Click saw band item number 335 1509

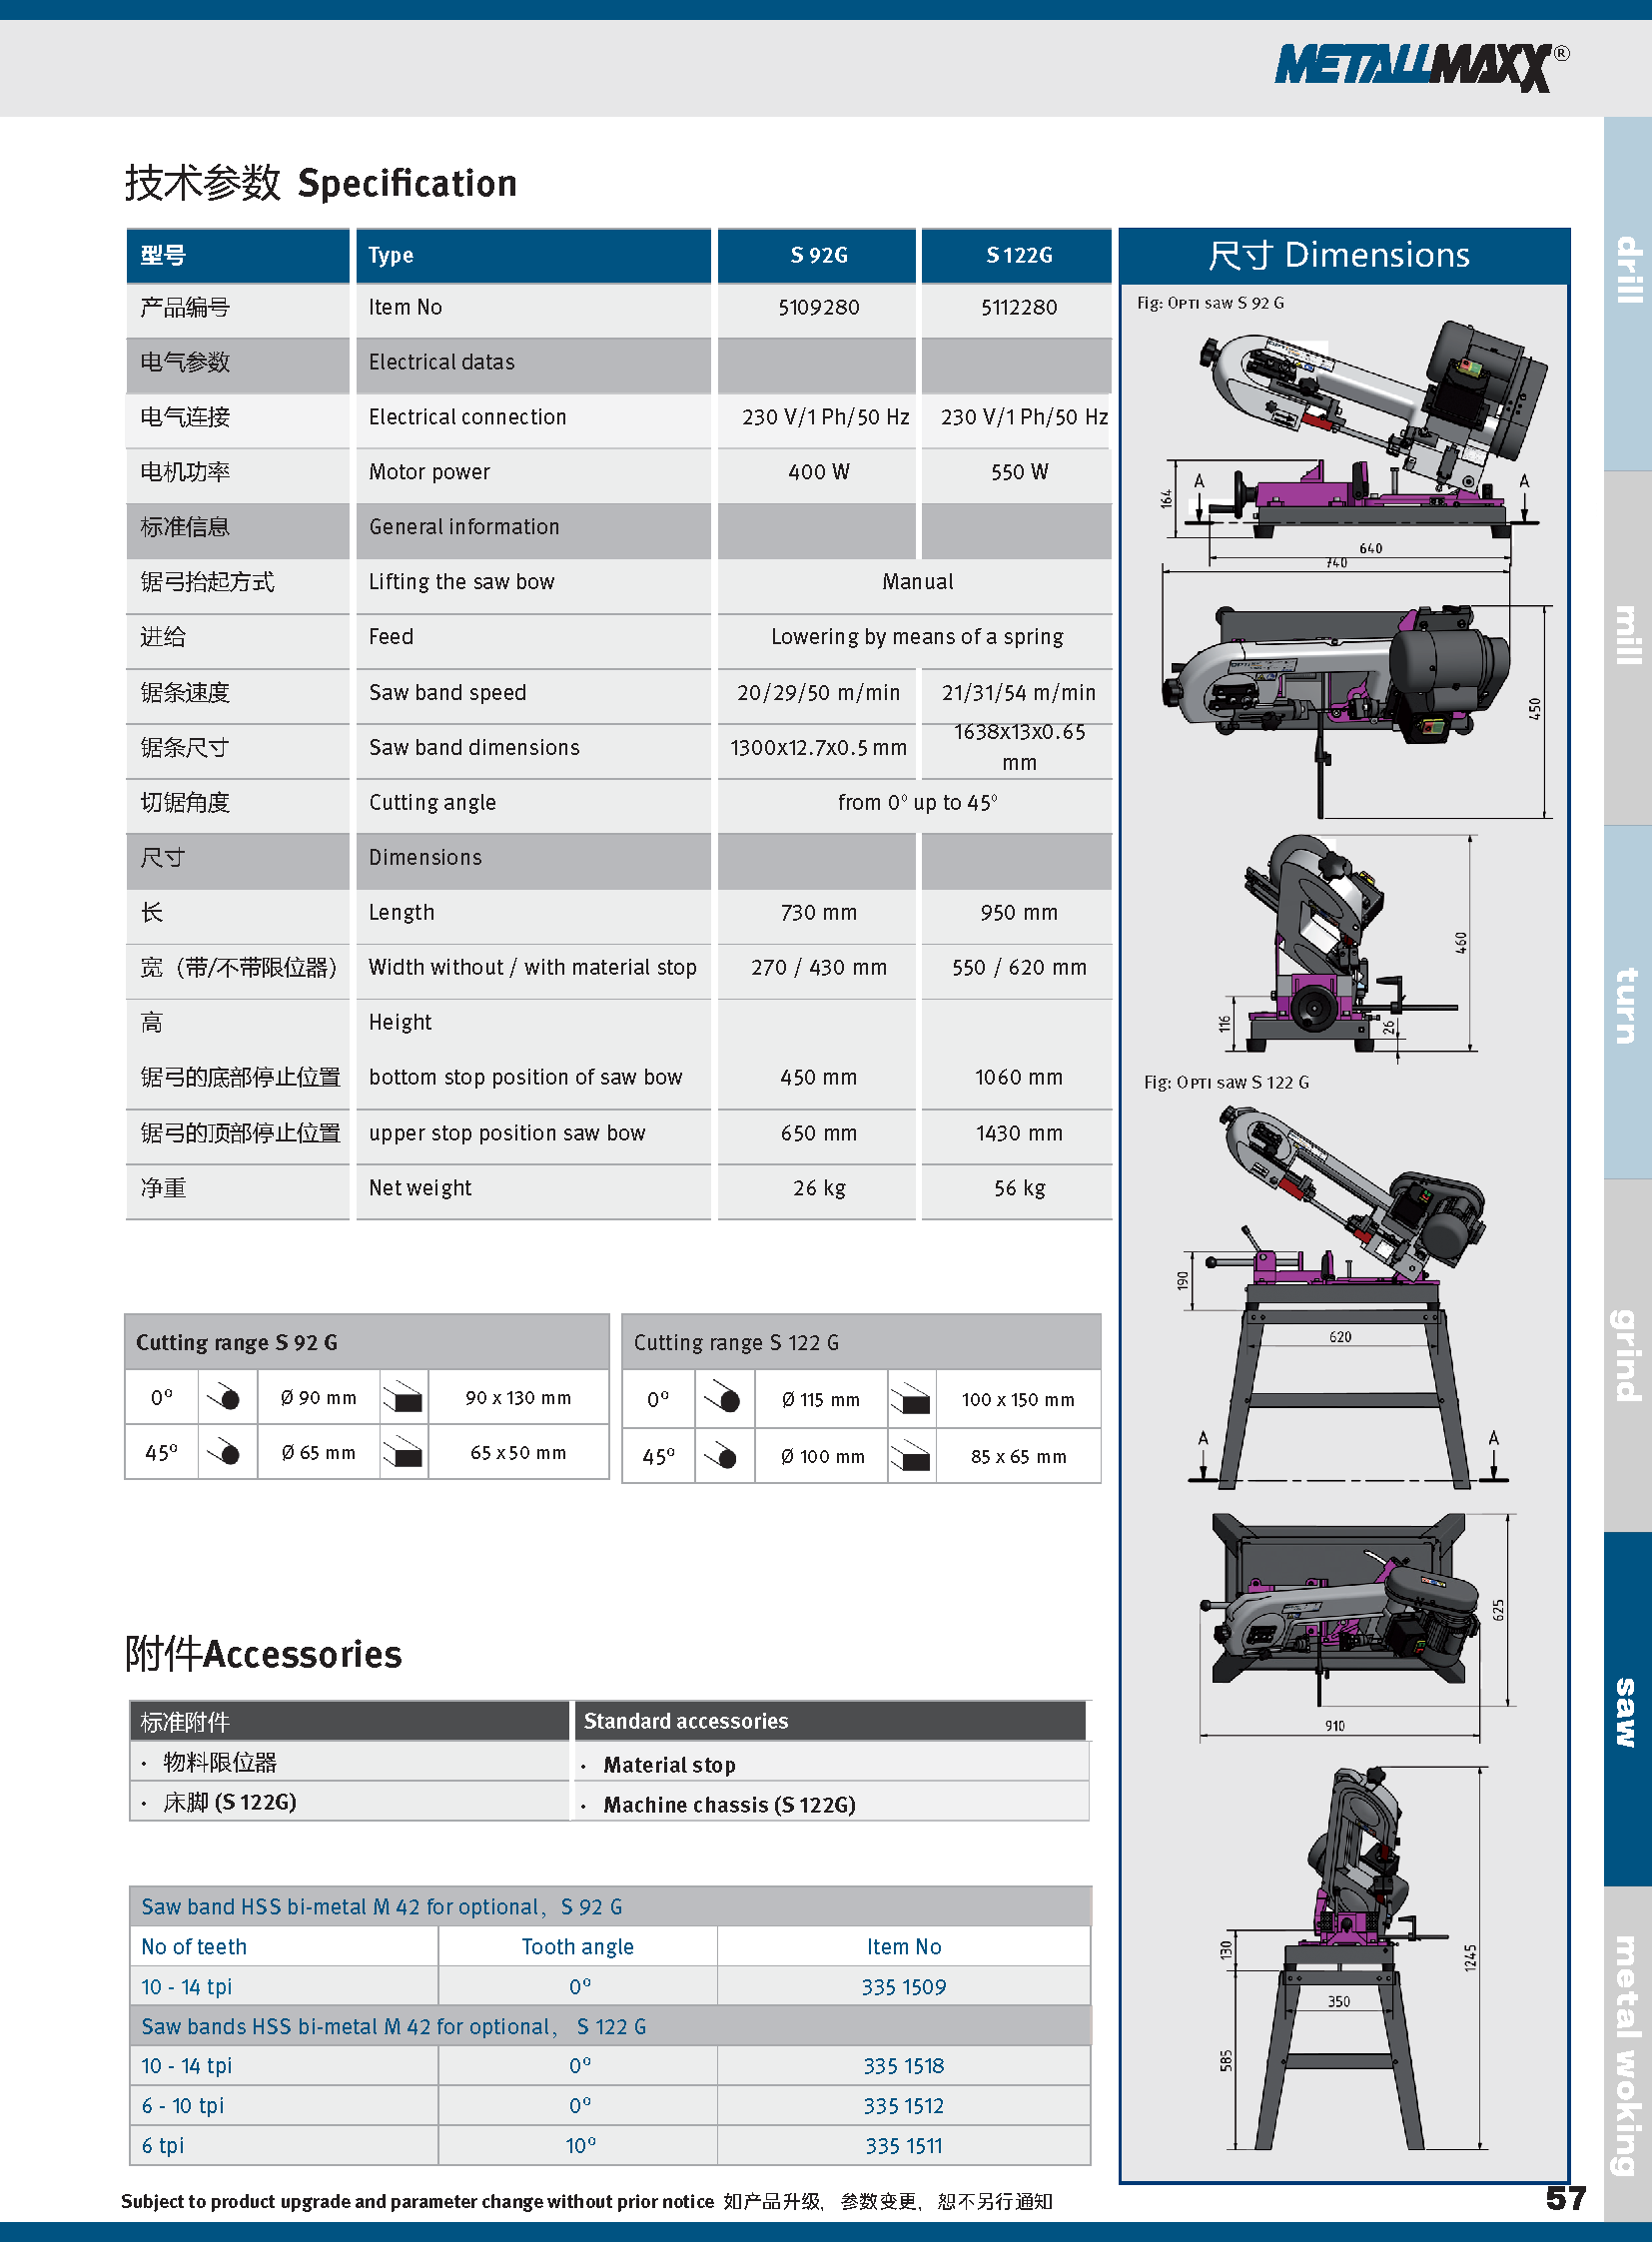903,1987
